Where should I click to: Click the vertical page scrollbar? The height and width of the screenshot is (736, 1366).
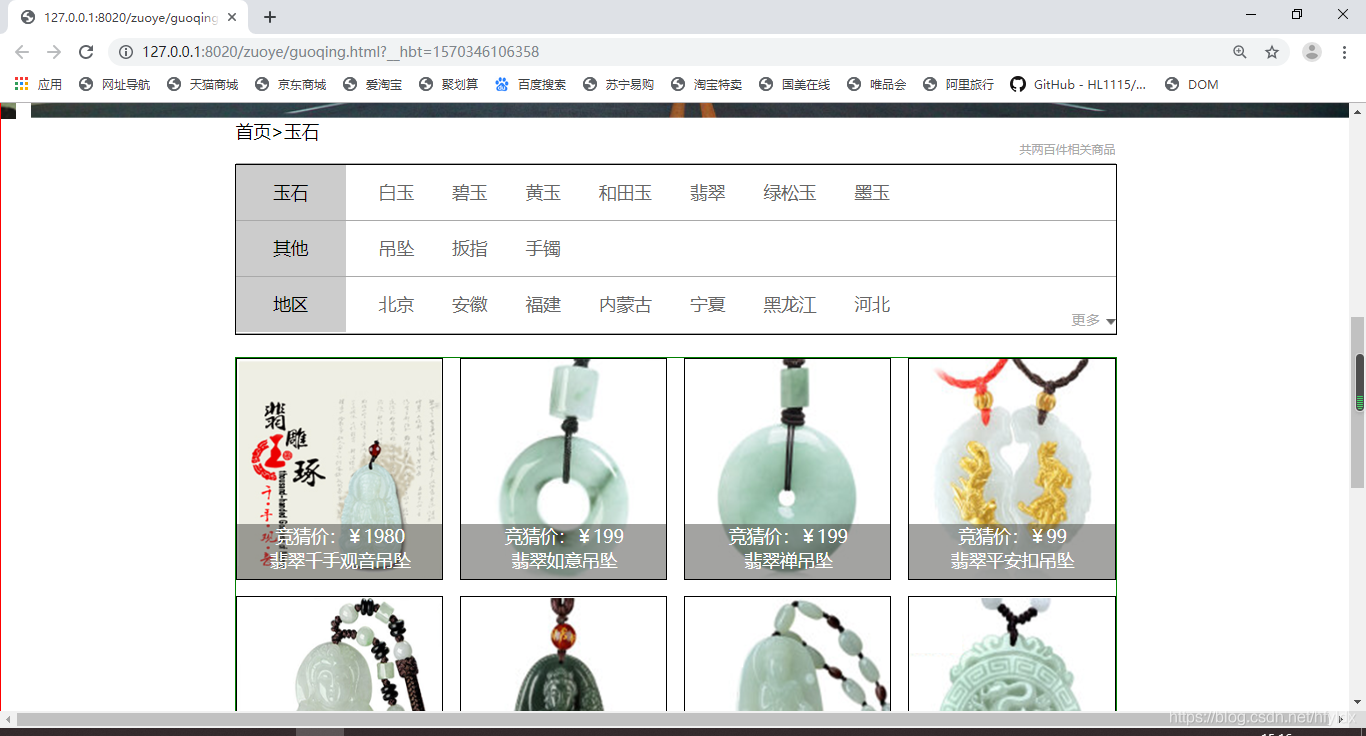[1359, 390]
